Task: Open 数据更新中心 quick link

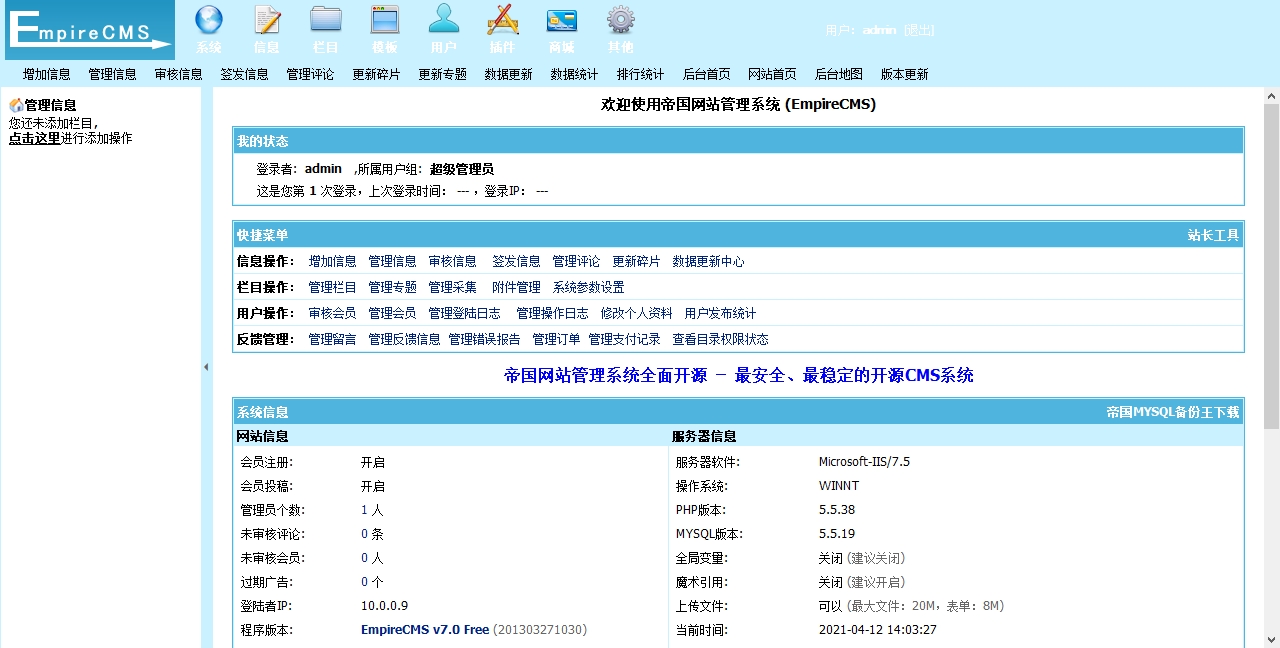Action: coord(709,261)
